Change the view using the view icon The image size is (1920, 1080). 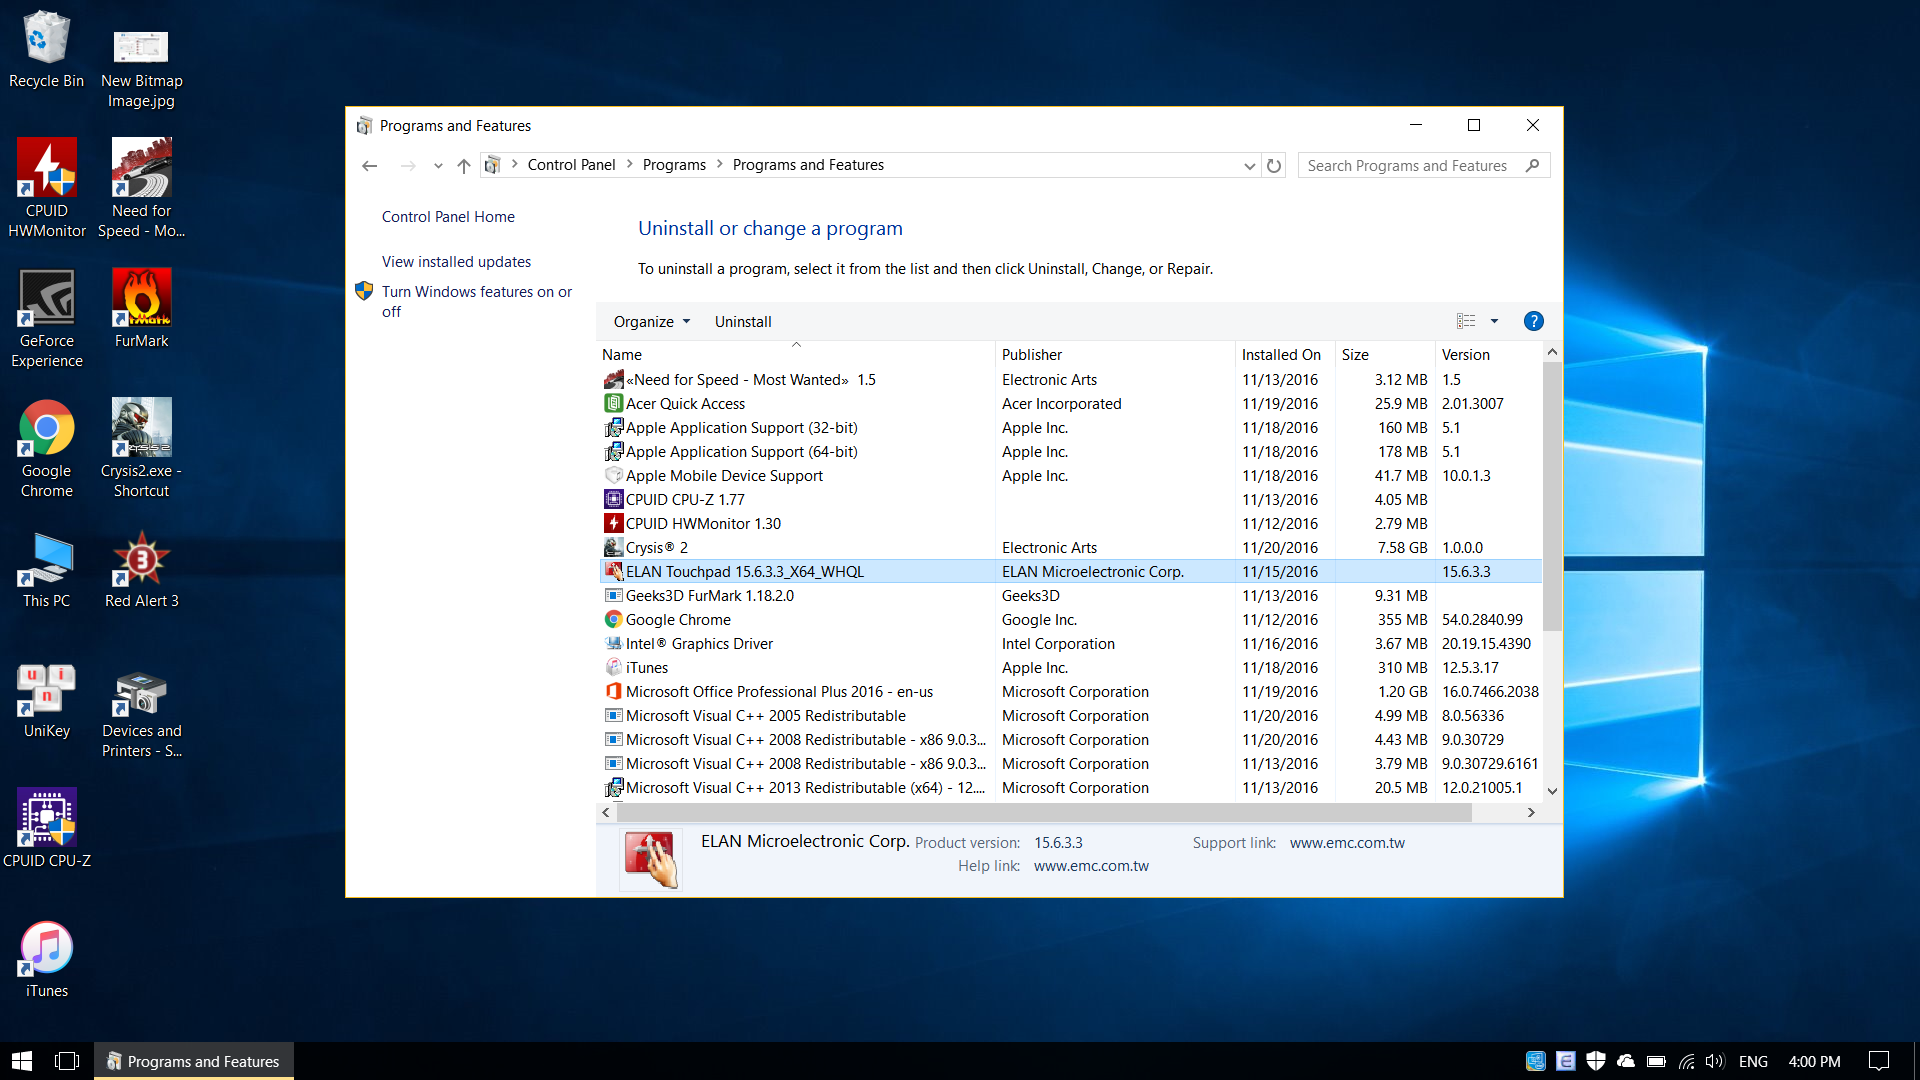[1466, 321]
